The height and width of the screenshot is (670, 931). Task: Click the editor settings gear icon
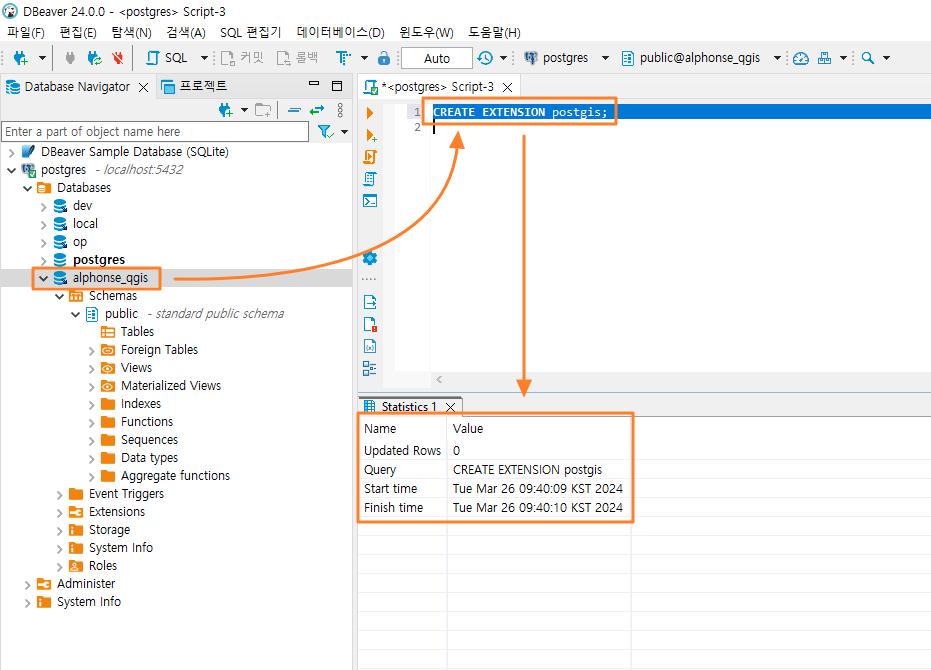click(x=370, y=258)
